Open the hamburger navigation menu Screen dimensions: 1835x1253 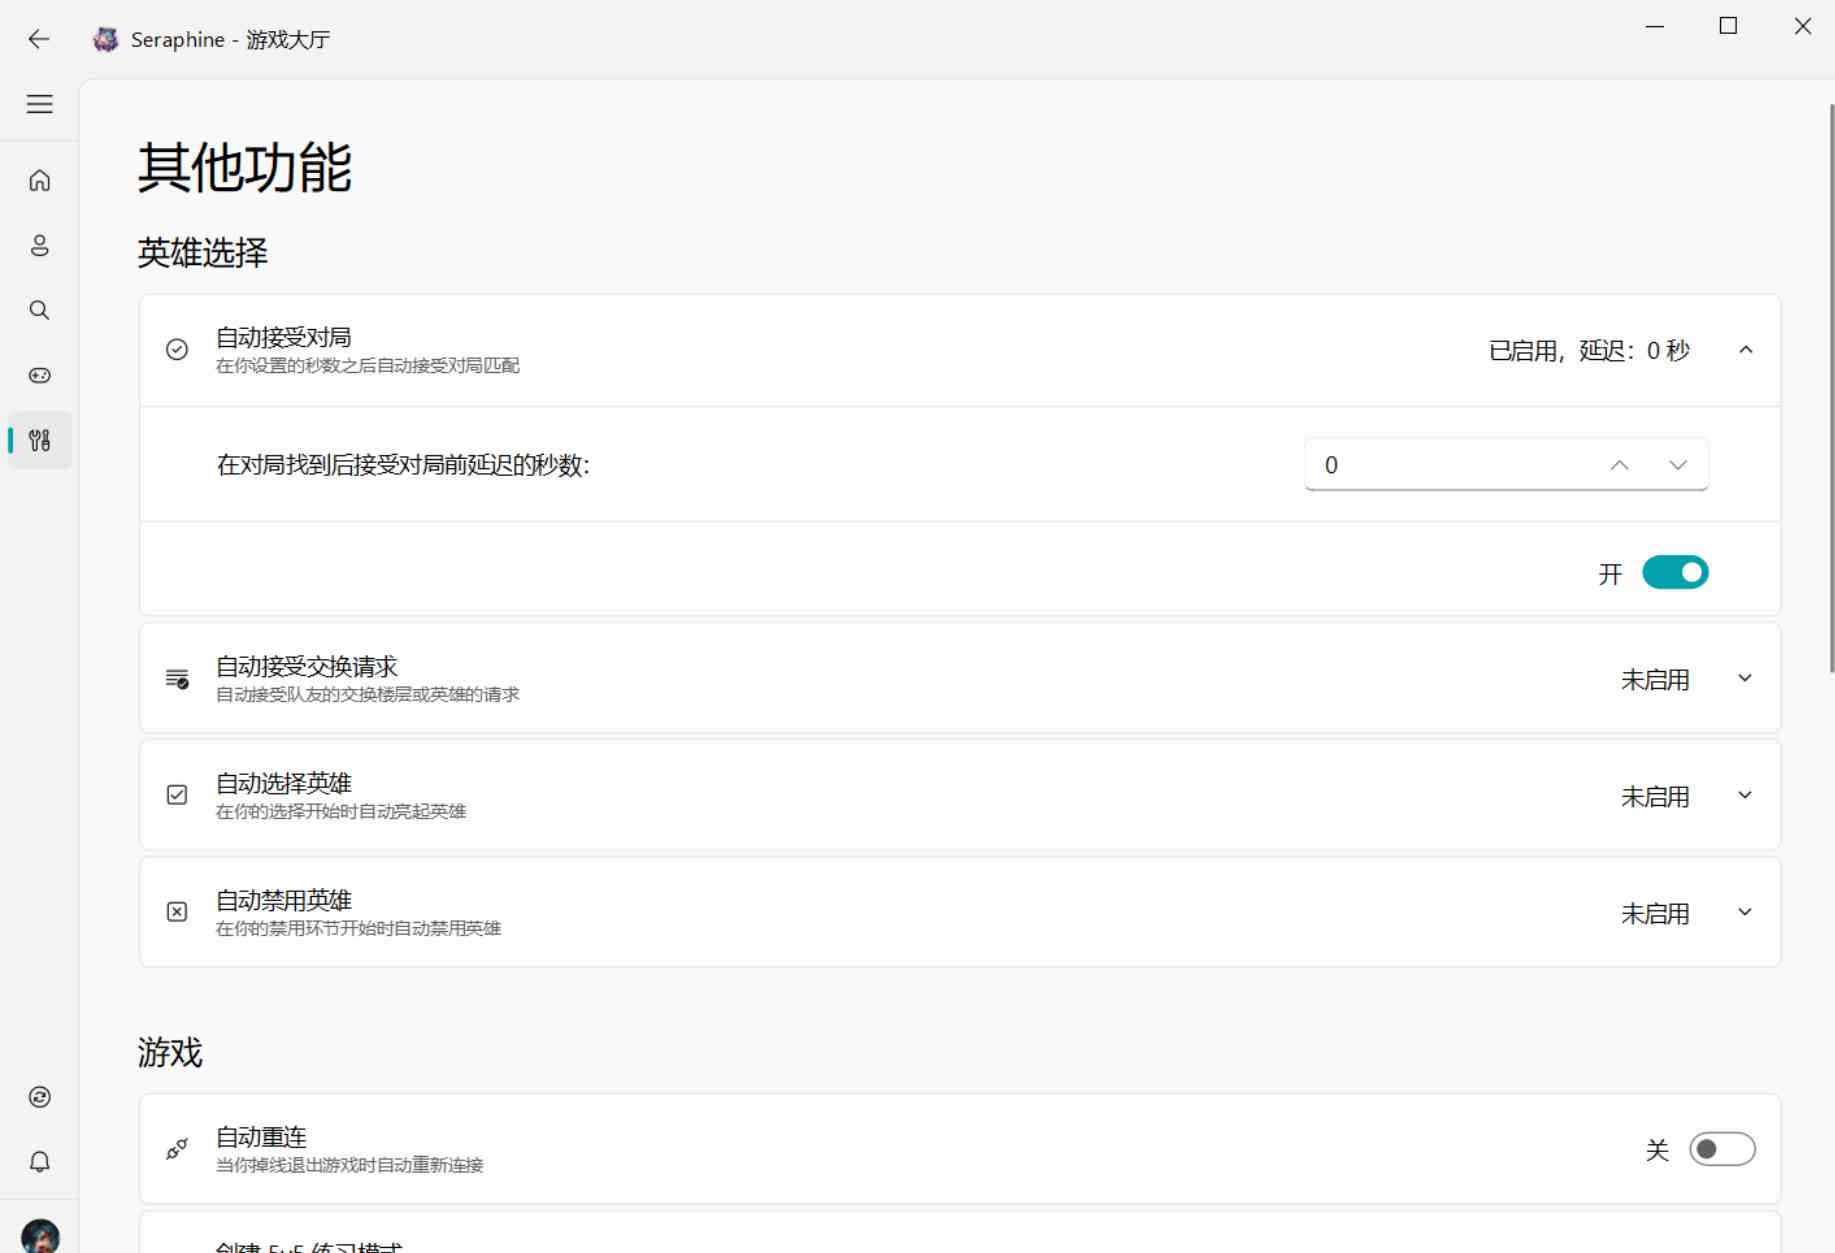[39, 104]
